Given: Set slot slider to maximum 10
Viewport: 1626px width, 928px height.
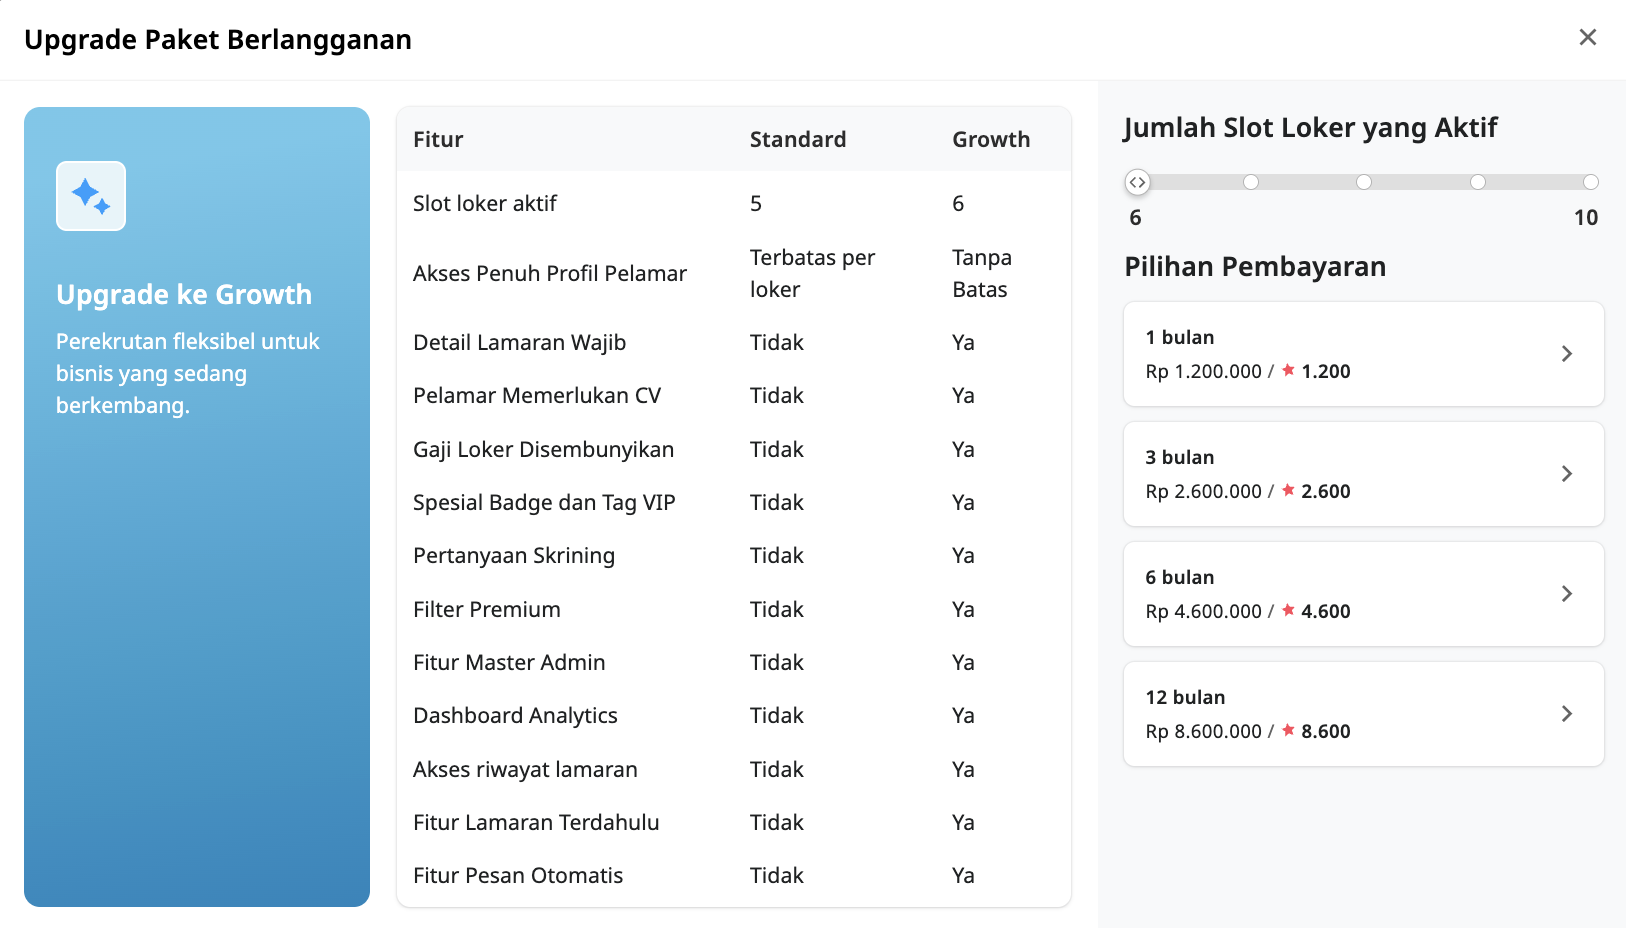Looking at the screenshot, I should [1590, 182].
